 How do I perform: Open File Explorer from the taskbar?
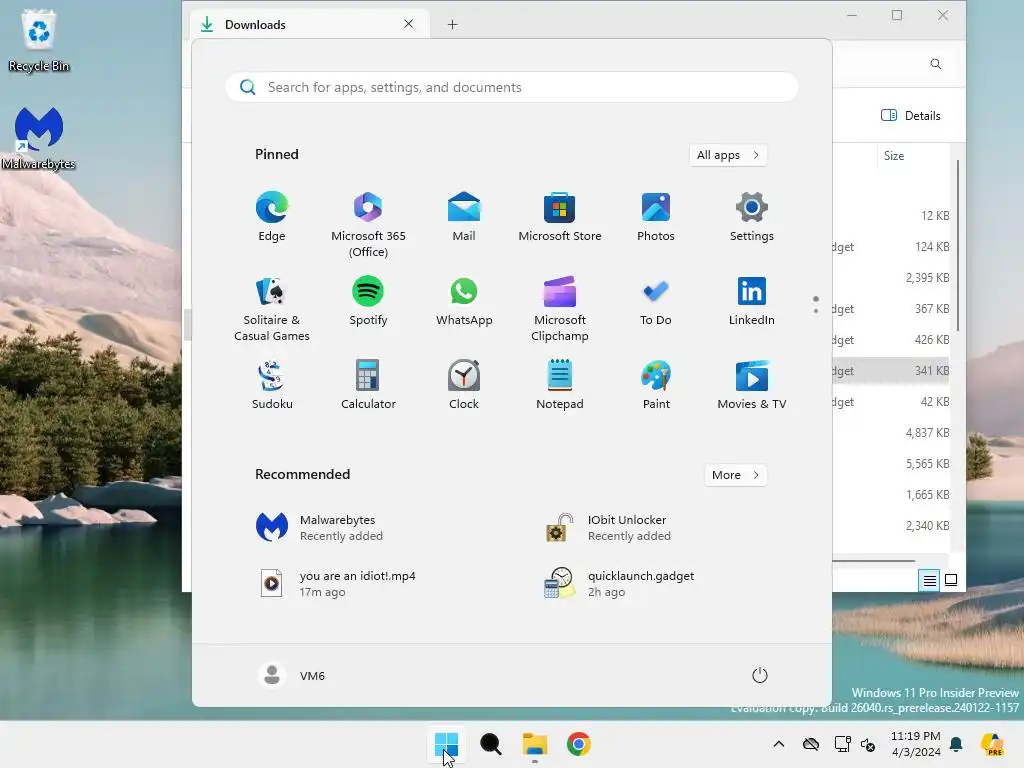[534, 744]
